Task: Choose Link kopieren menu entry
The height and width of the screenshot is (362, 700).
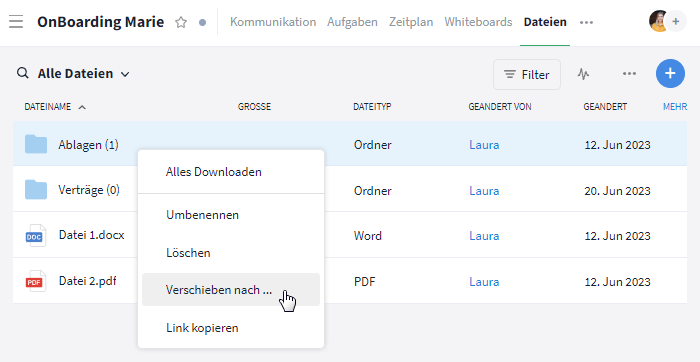Action: coord(202,328)
